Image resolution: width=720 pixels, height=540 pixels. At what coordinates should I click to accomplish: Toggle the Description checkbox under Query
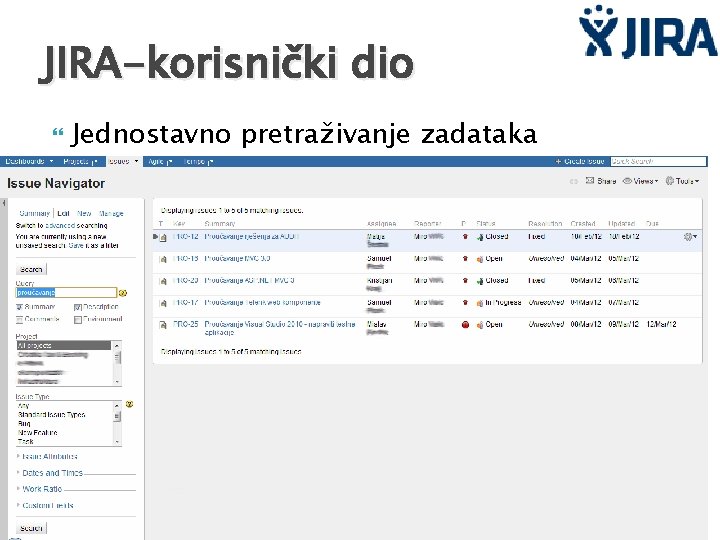click(78, 307)
